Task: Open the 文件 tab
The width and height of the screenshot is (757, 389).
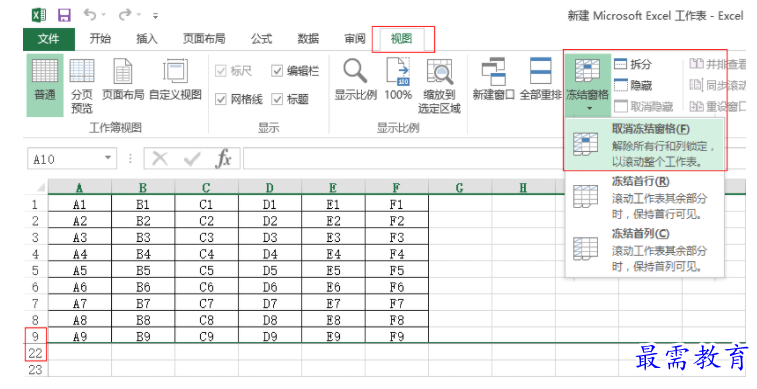Action: [x=49, y=39]
